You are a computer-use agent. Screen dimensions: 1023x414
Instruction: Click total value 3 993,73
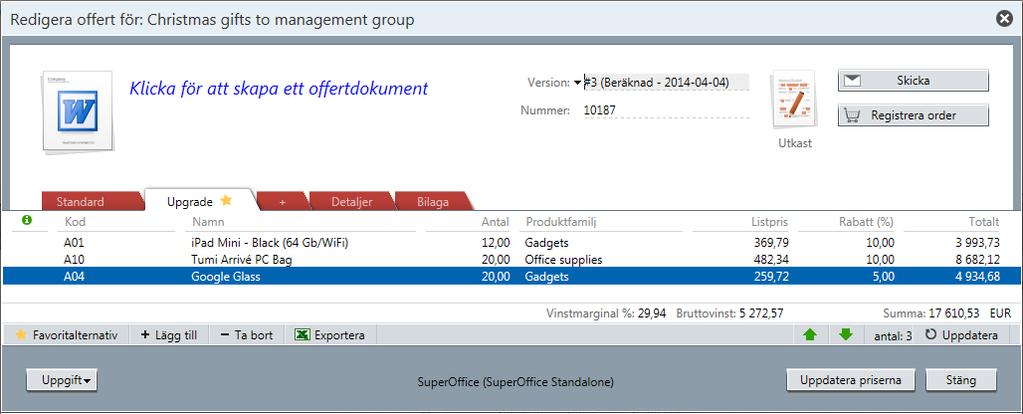coord(978,243)
